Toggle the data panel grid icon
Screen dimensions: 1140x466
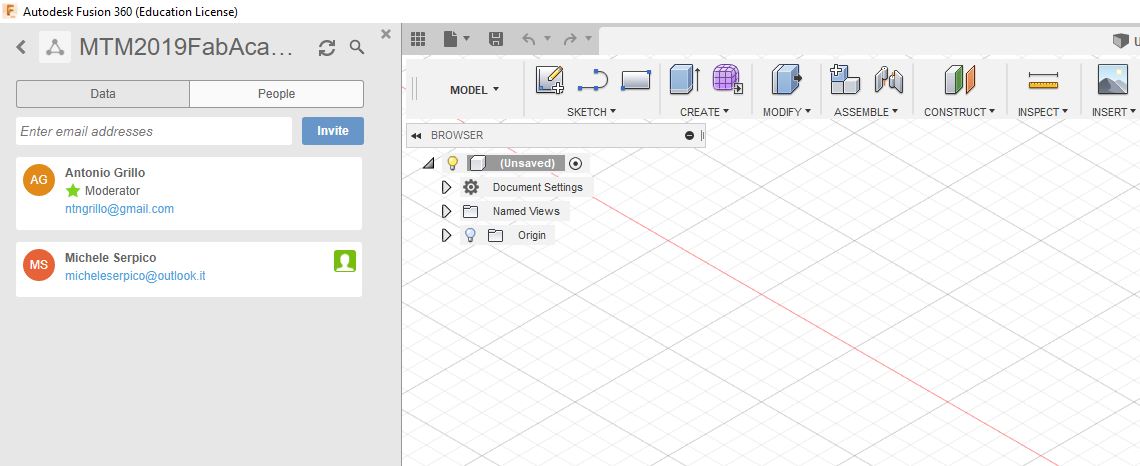(x=418, y=39)
